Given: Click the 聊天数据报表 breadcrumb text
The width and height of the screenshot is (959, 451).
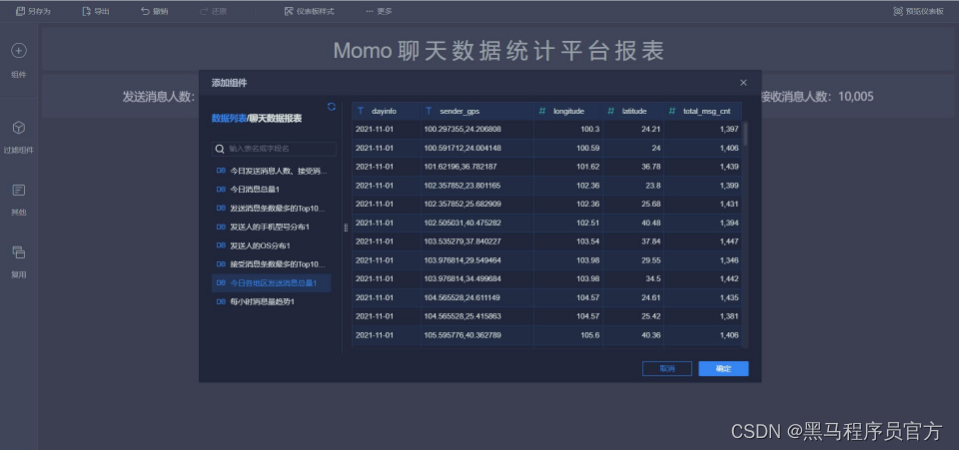Looking at the screenshot, I should pos(275,119).
